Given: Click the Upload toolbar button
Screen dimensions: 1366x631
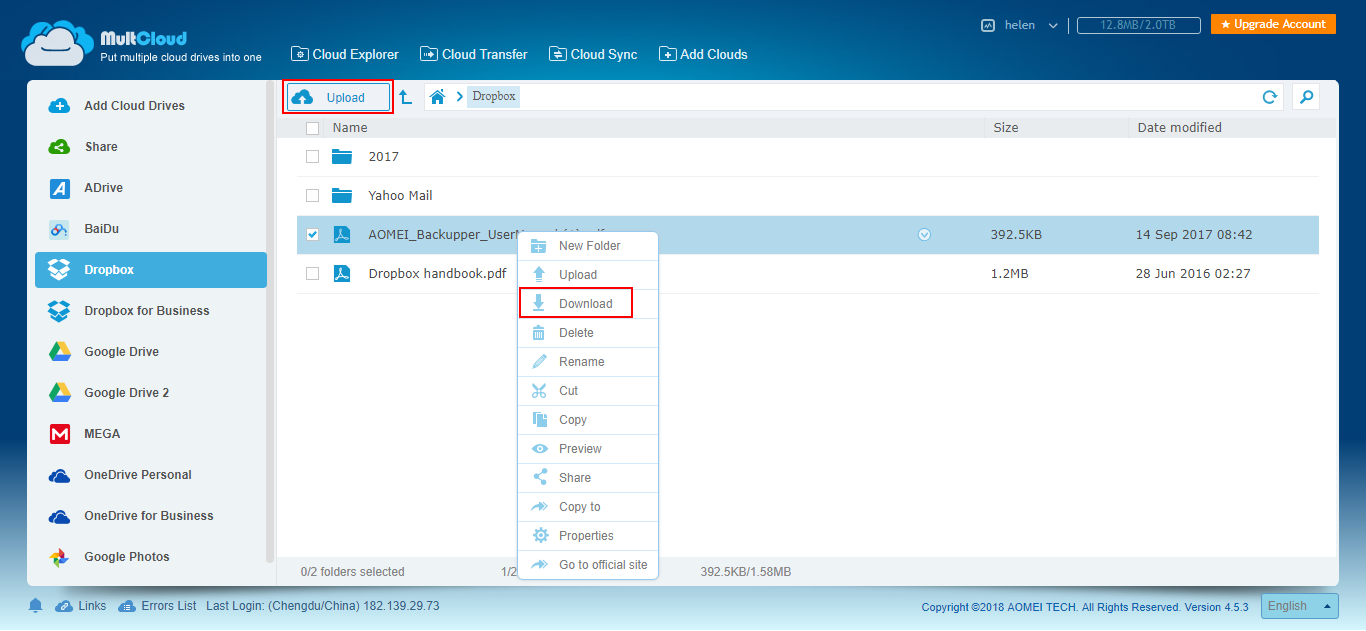Looking at the screenshot, I should (338, 97).
